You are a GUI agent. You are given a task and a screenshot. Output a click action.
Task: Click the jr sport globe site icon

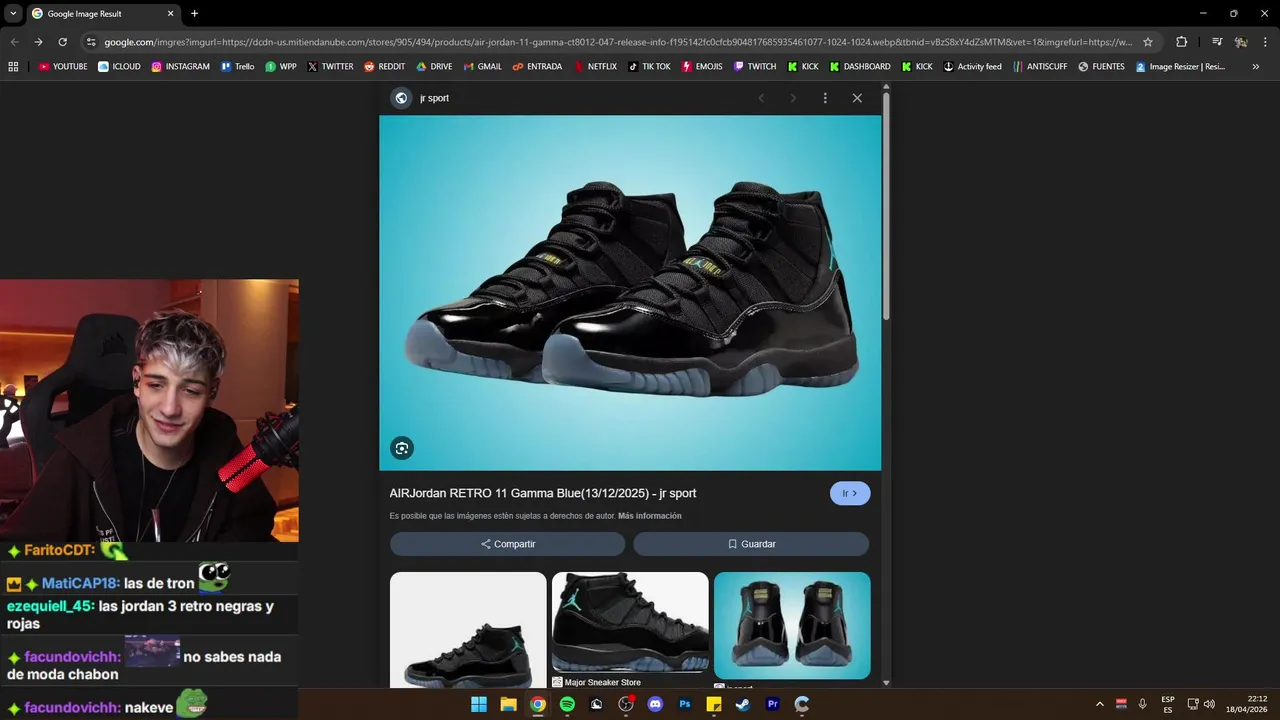[401, 98]
